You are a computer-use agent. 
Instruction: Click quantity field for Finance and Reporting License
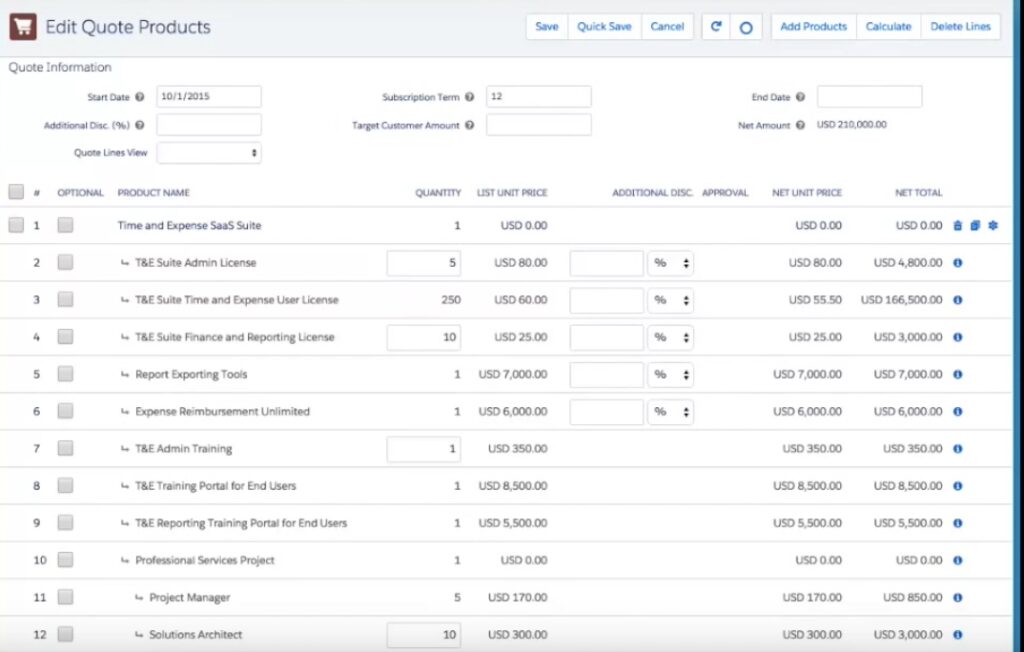[x=424, y=338]
